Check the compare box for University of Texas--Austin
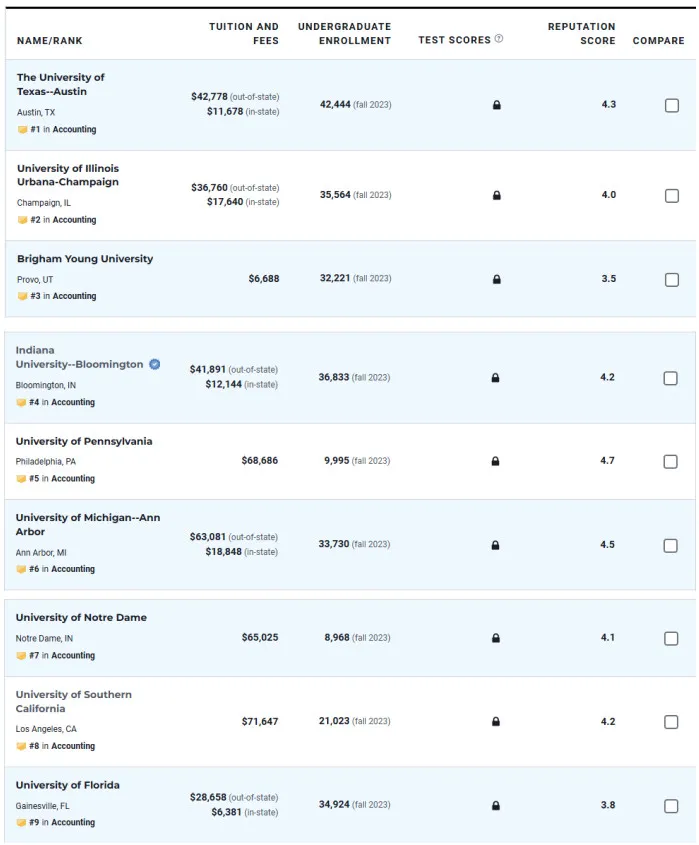699x845 pixels. [x=671, y=105]
